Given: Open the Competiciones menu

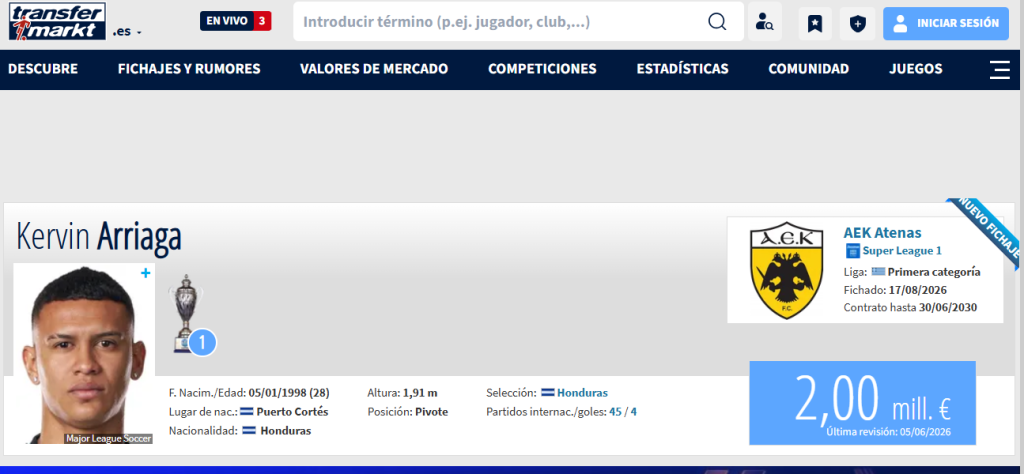Looking at the screenshot, I should pos(542,69).
